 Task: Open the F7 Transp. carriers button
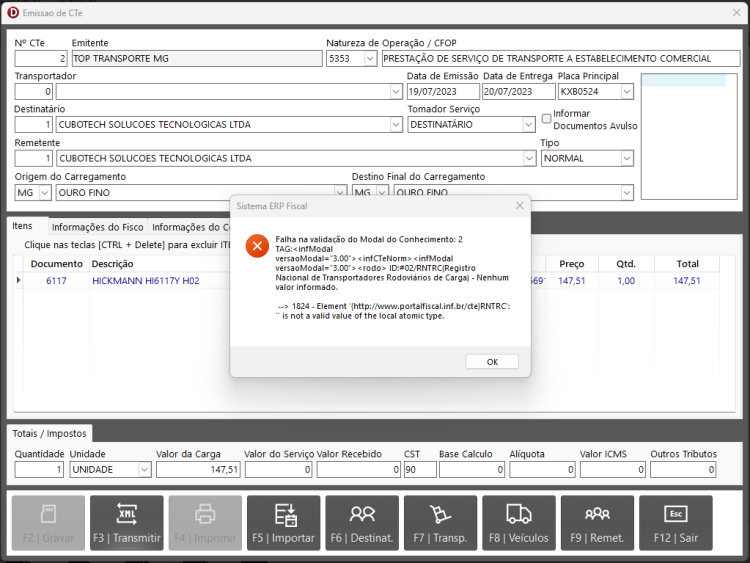click(441, 523)
